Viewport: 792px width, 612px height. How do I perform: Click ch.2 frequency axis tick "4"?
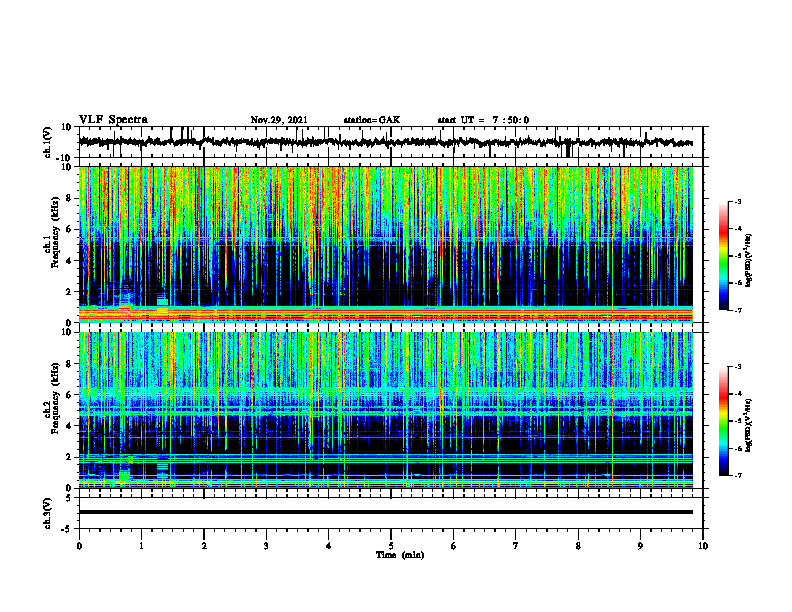[69, 426]
